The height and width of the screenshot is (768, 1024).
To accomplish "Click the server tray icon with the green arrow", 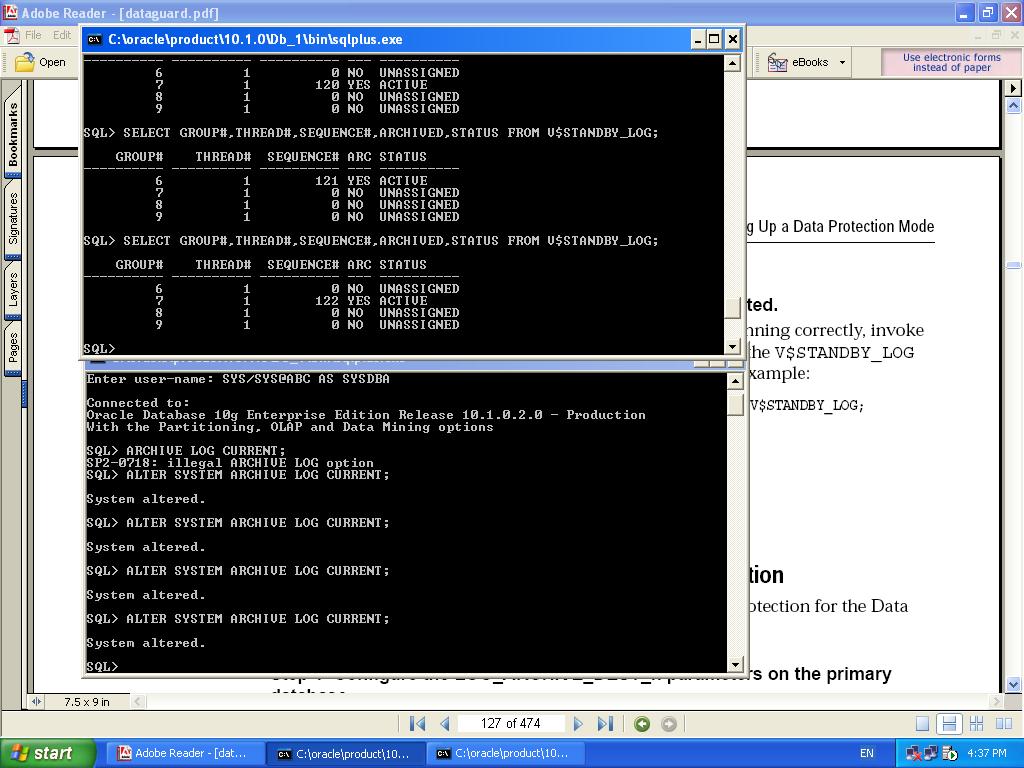I will click(x=949, y=754).
